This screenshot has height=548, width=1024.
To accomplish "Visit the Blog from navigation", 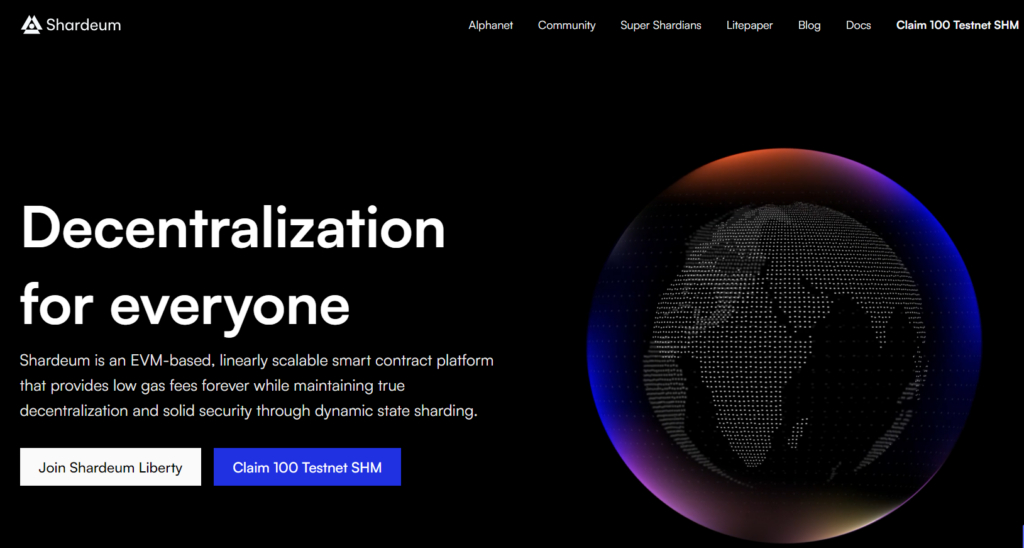I will [809, 25].
